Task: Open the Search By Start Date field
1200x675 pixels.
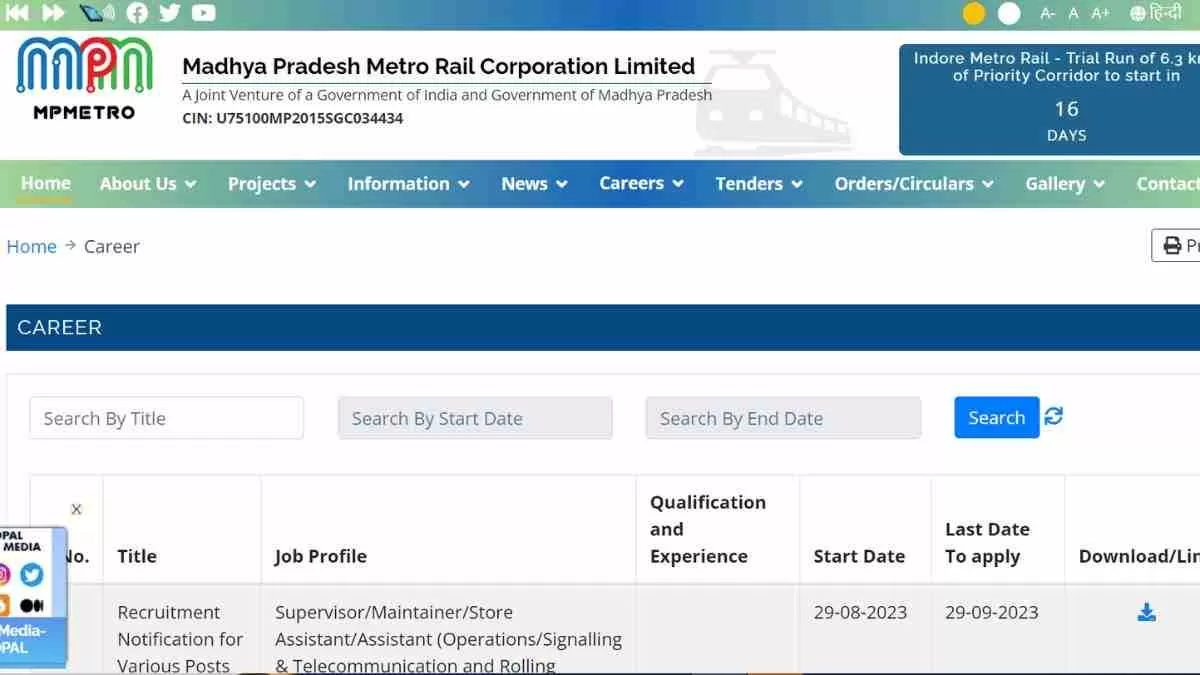Action: (x=475, y=418)
